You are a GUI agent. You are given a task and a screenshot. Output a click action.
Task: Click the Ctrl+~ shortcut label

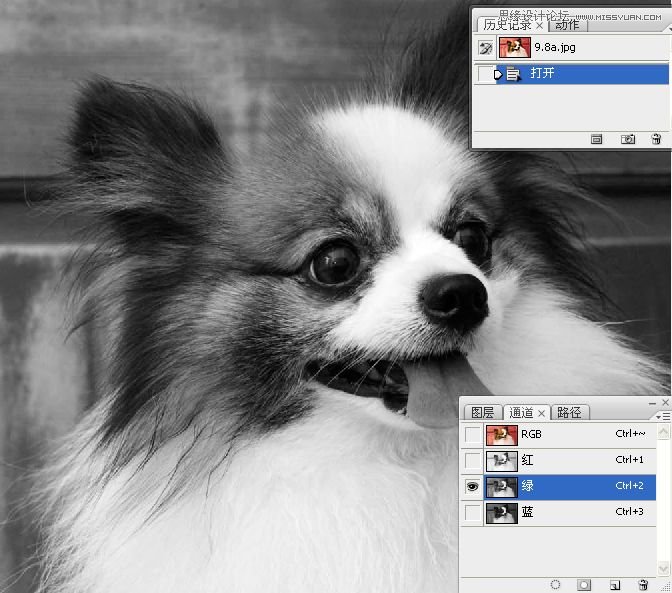pos(630,434)
